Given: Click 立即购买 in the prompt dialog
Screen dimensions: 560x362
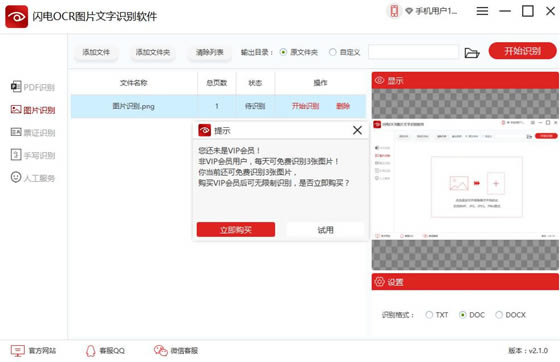Looking at the screenshot, I should coord(236,230).
